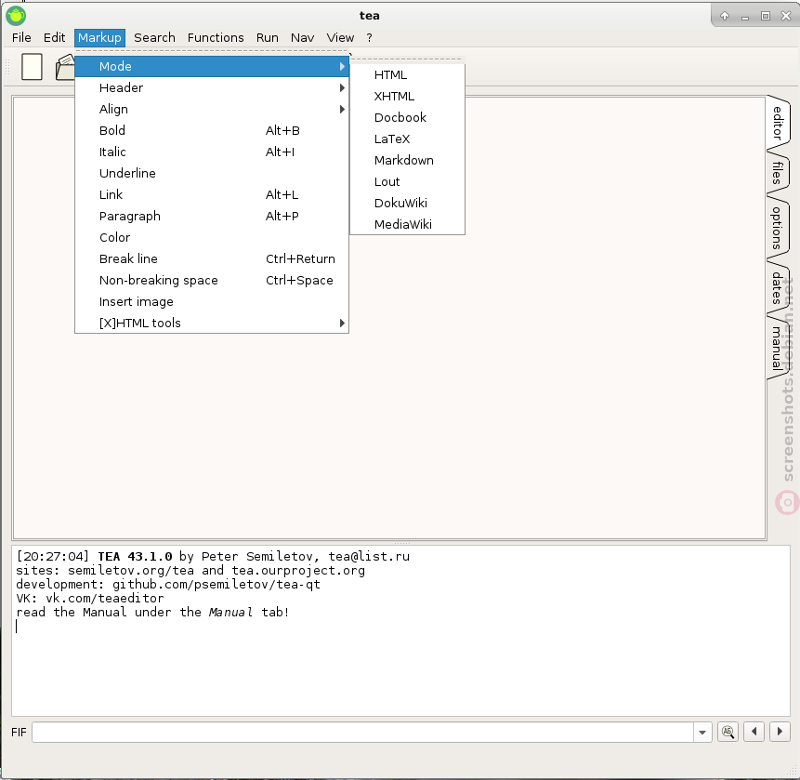
Task: Expand the [X]HTML tools submenu
Action: pos(212,323)
